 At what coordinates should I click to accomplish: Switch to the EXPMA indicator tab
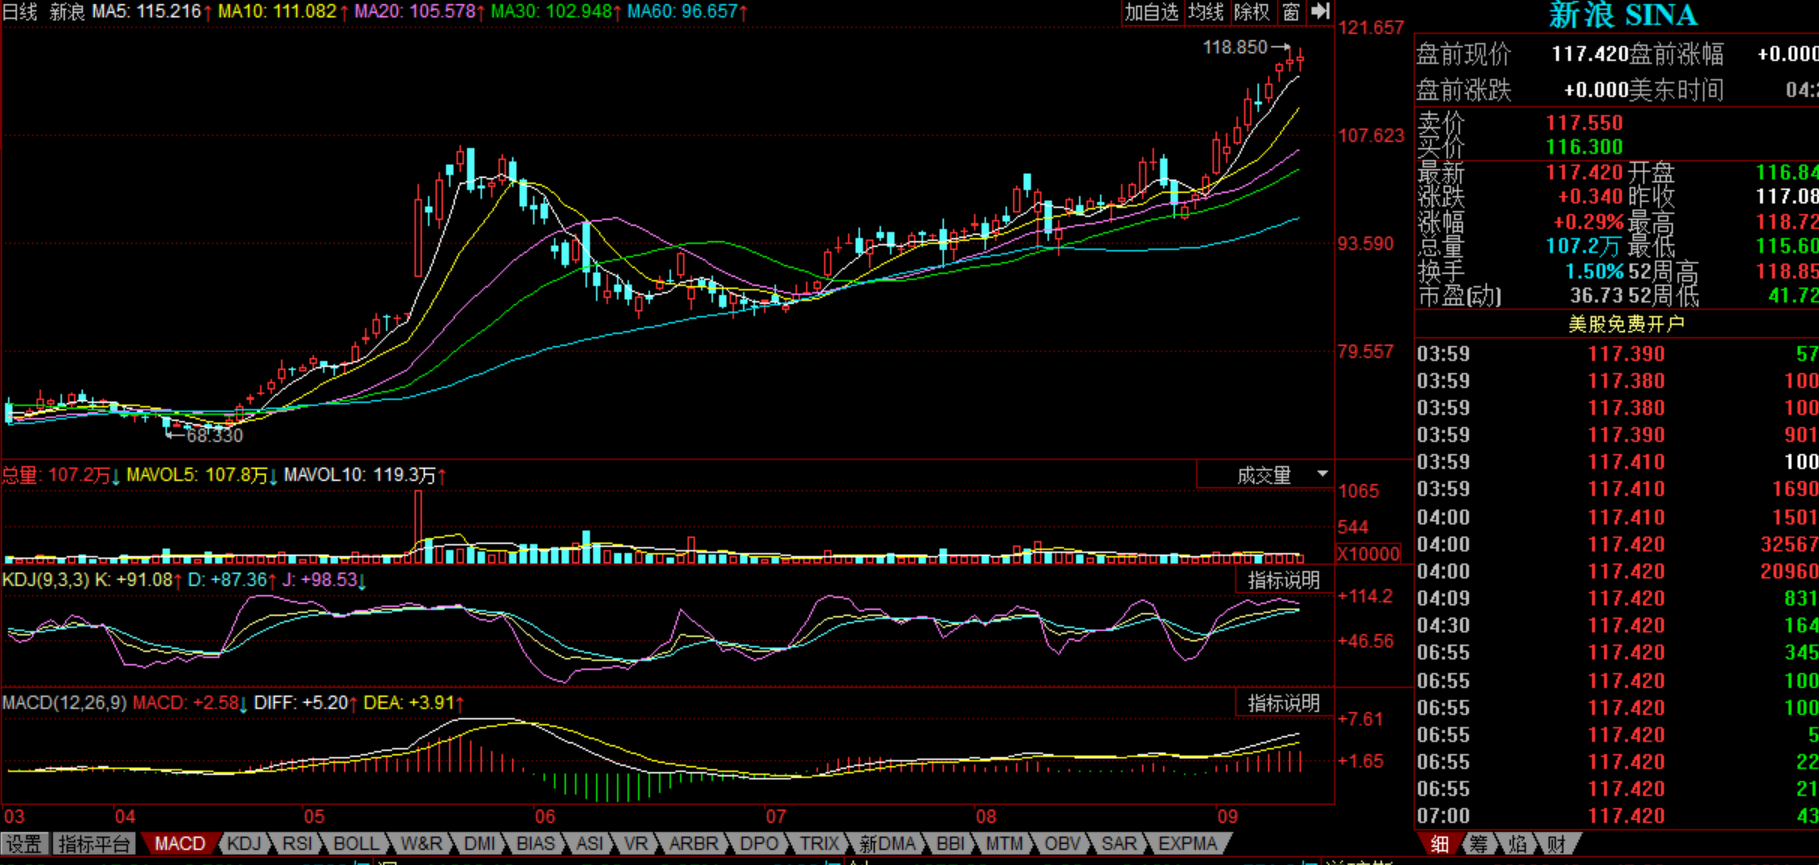[1188, 844]
